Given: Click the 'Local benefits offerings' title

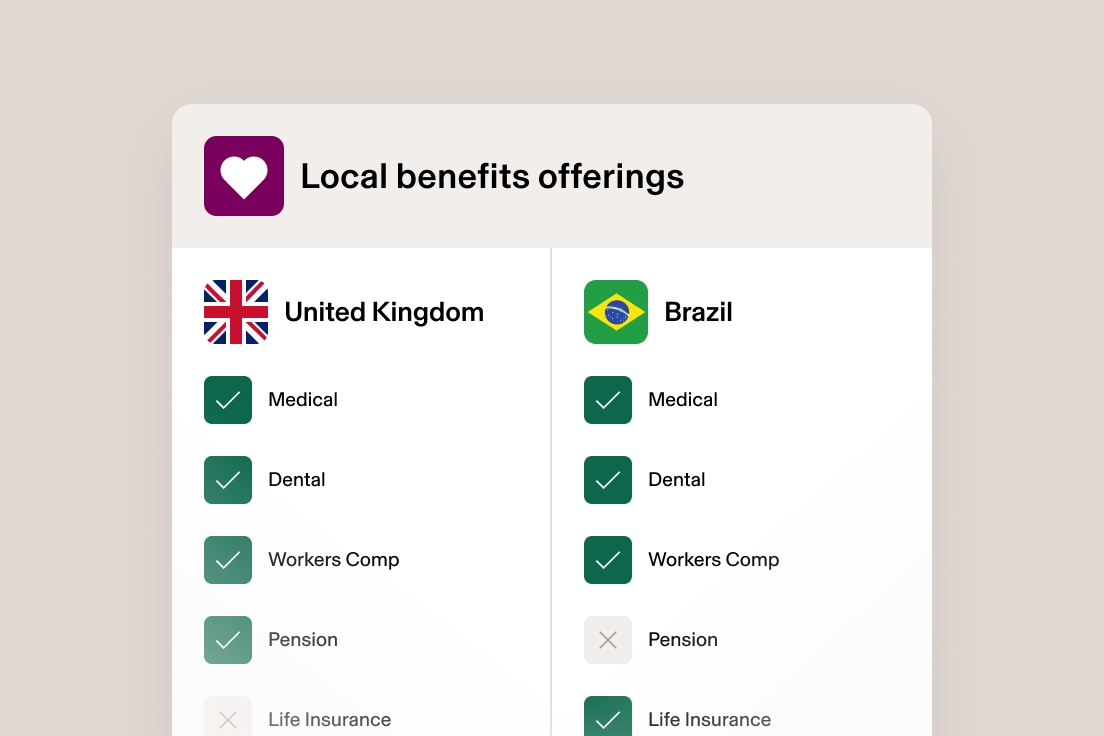Looking at the screenshot, I should [x=492, y=176].
